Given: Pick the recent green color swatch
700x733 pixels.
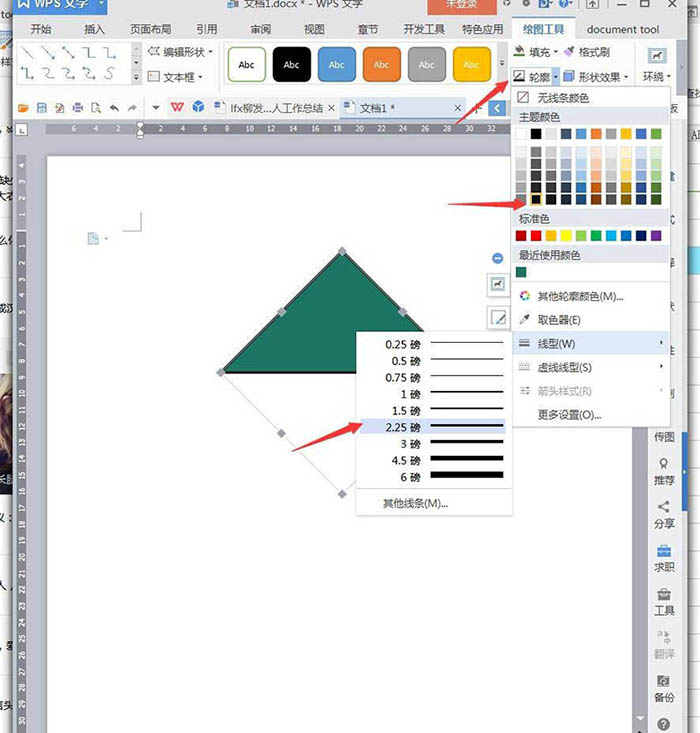Looking at the screenshot, I should (521, 272).
